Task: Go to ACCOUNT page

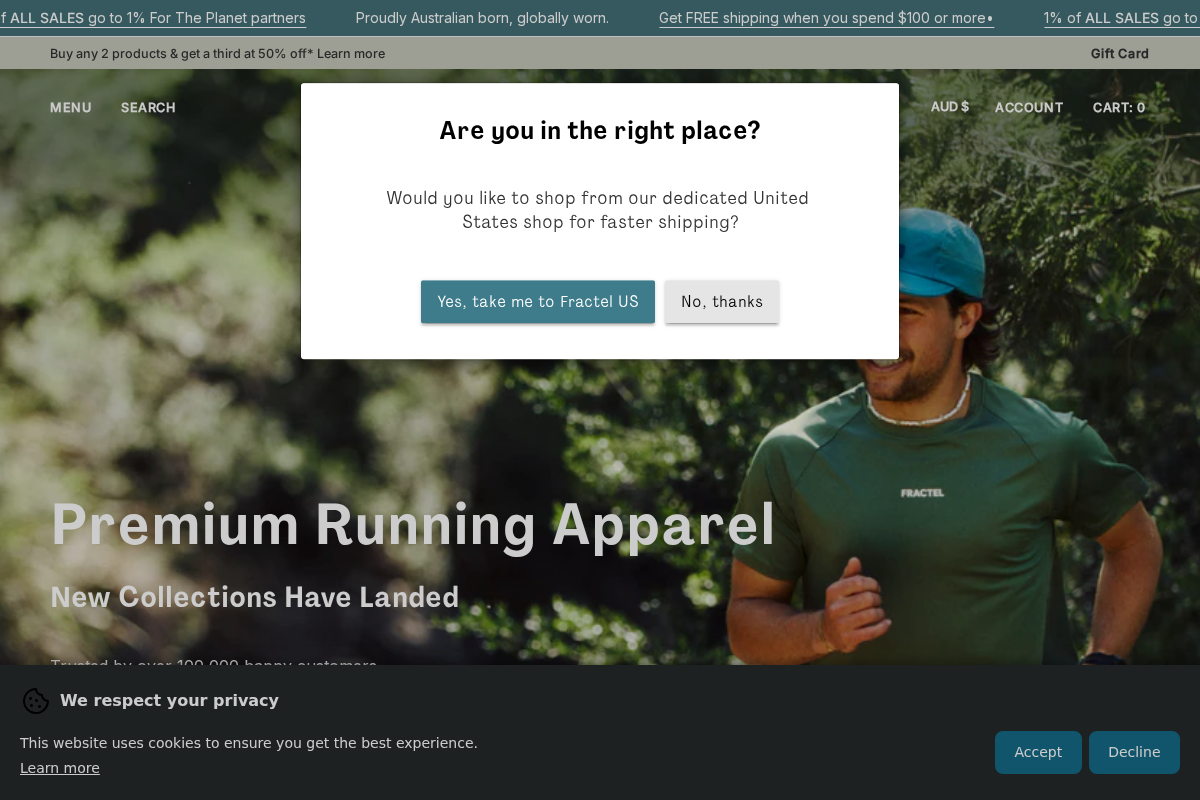Action: tap(1029, 107)
